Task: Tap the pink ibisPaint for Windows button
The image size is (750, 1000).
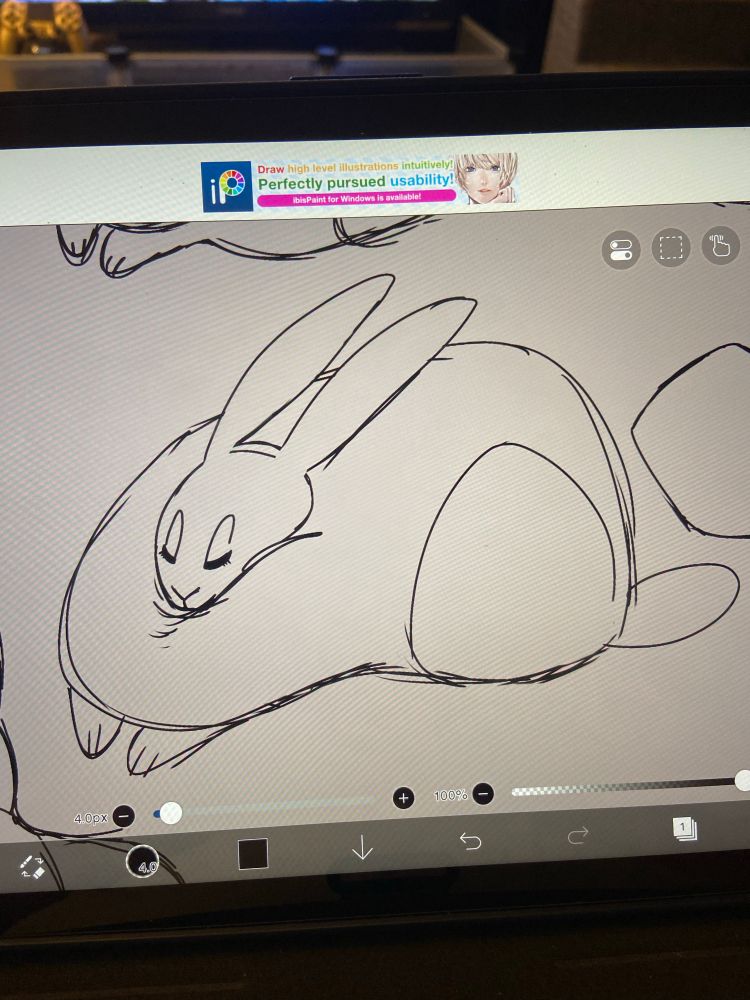Action: point(357,198)
